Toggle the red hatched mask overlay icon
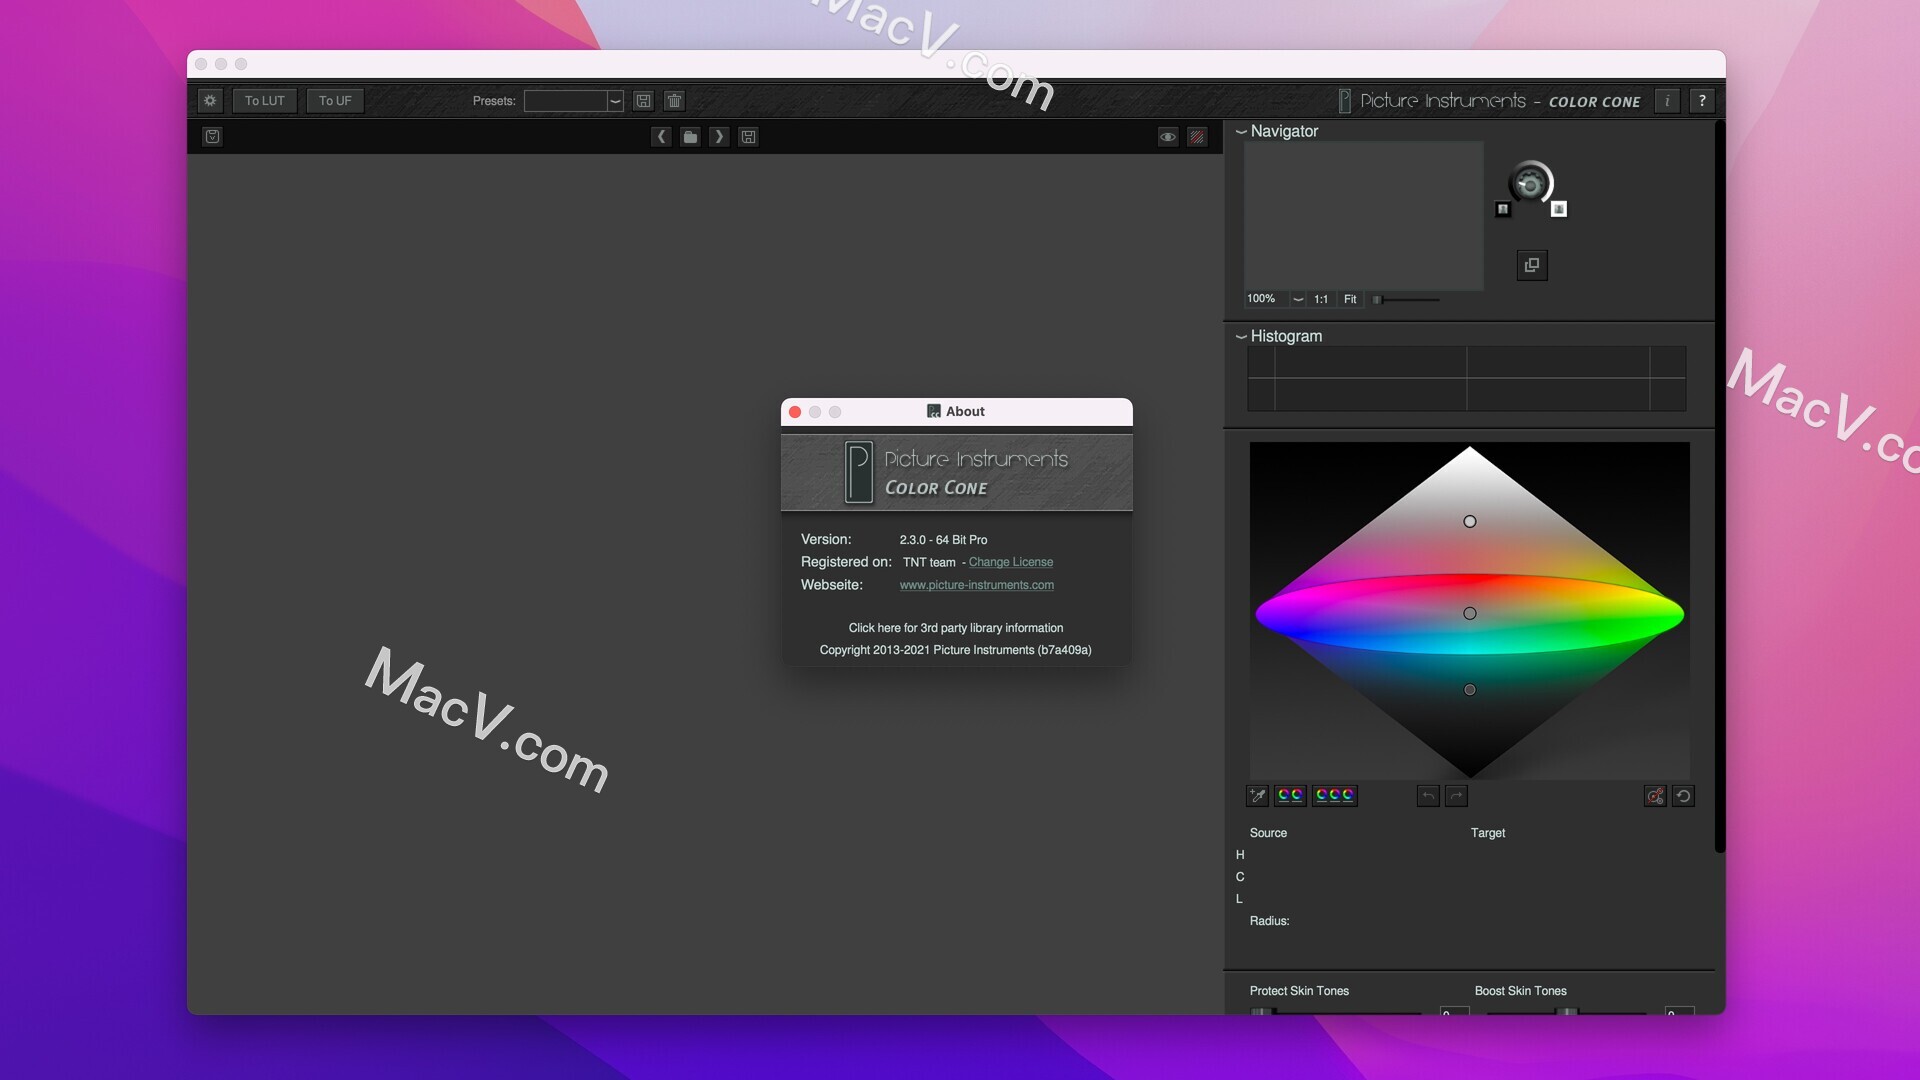The width and height of the screenshot is (1920, 1080). tap(1197, 137)
